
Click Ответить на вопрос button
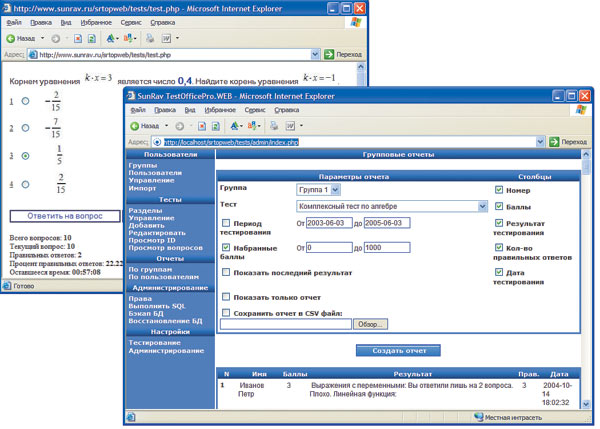pyautogui.click(x=65, y=216)
